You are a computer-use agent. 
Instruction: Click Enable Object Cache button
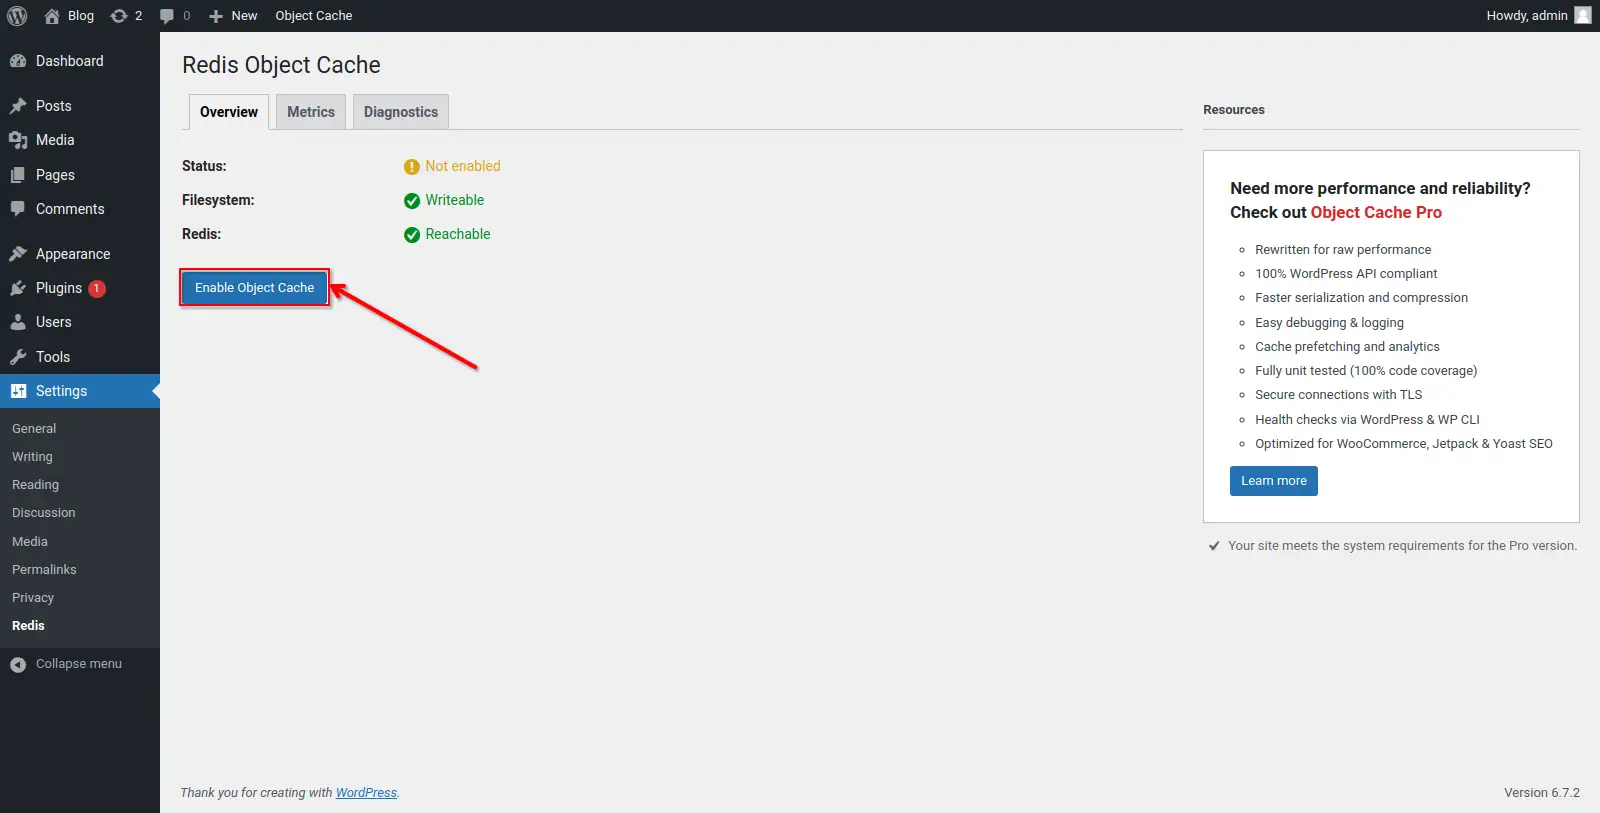(254, 288)
